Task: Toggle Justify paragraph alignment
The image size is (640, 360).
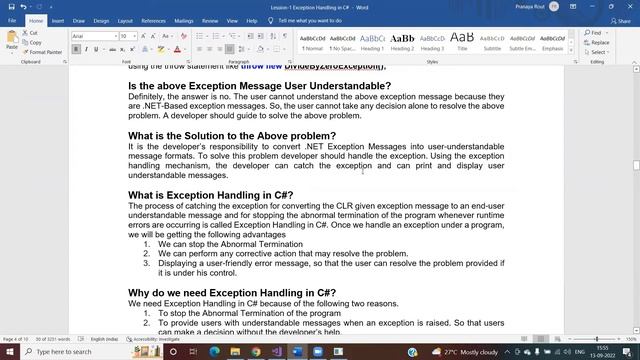Action: [x=229, y=49]
